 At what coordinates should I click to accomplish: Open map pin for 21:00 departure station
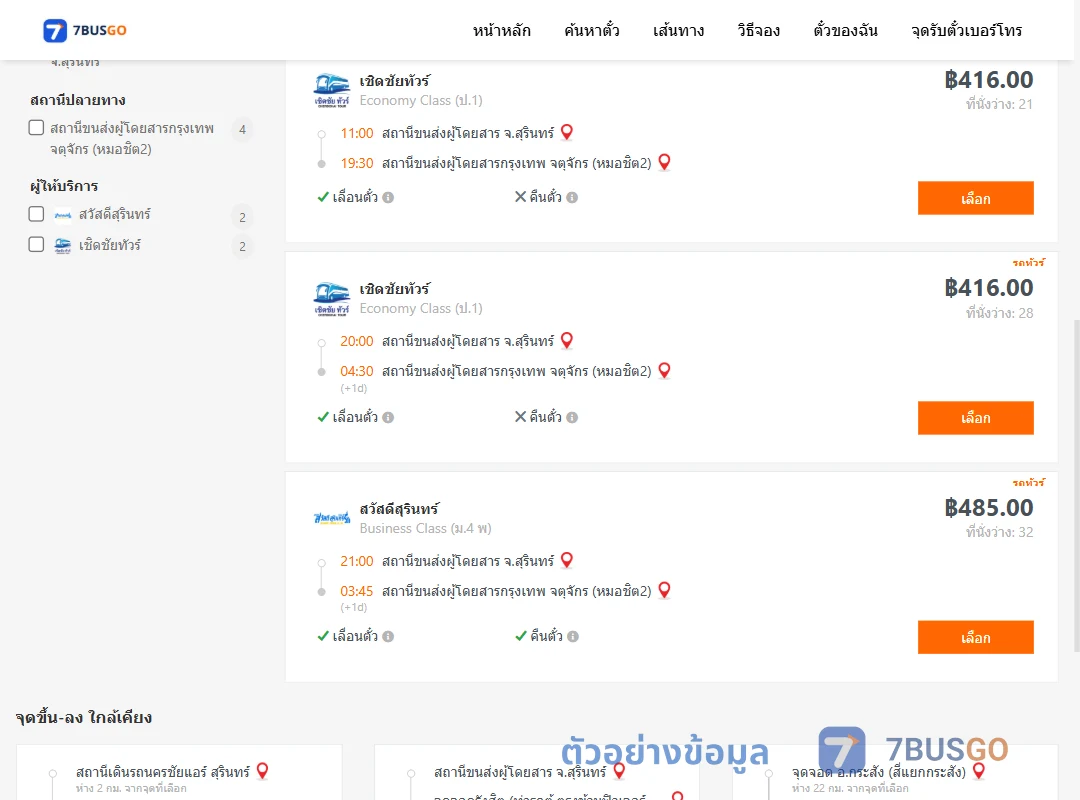[x=567, y=560]
